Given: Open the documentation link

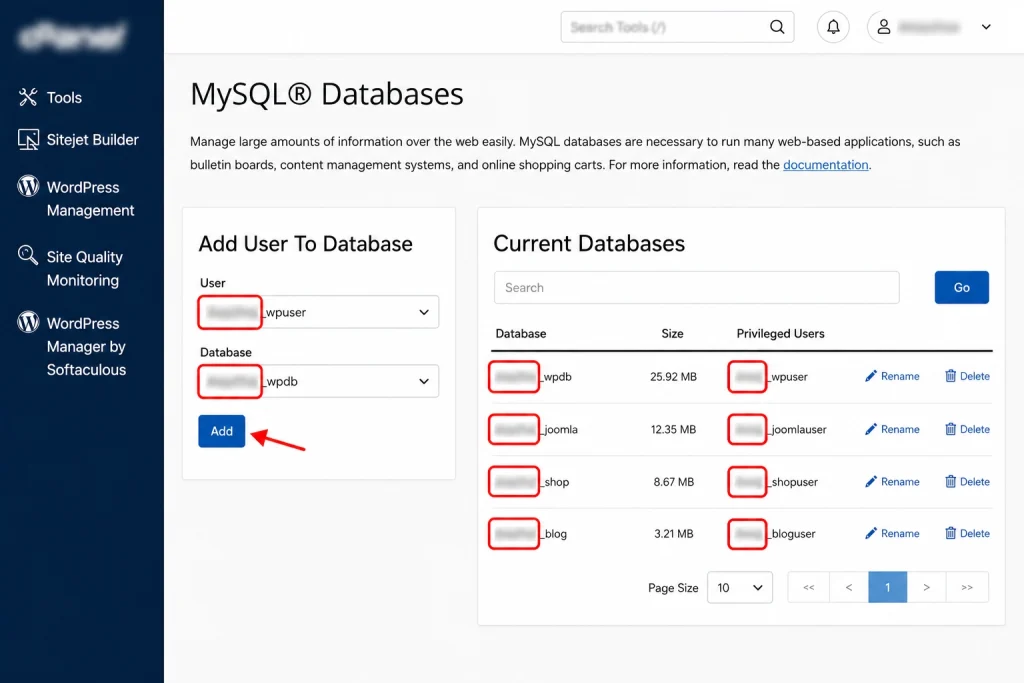Looking at the screenshot, I should (x=825, y=165).
